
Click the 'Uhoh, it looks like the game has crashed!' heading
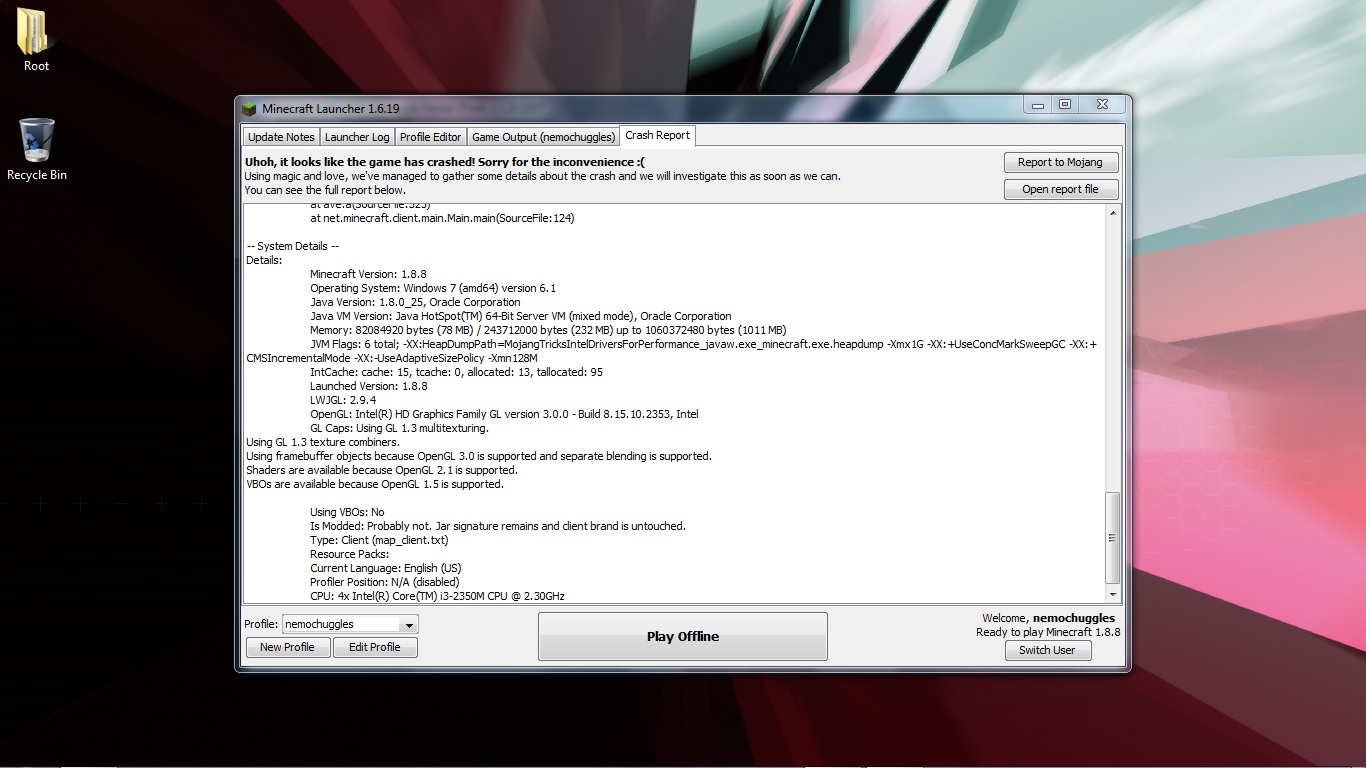(445, 162)
